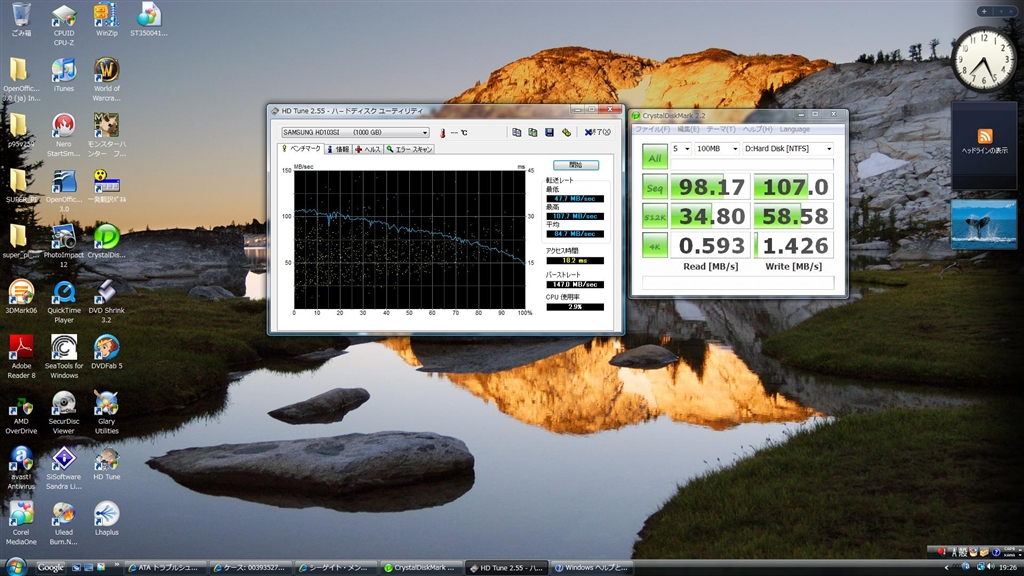1024x576 pixels.
Task: Expand the Quick Launch overflow chevron
Action: coord(116,566)
